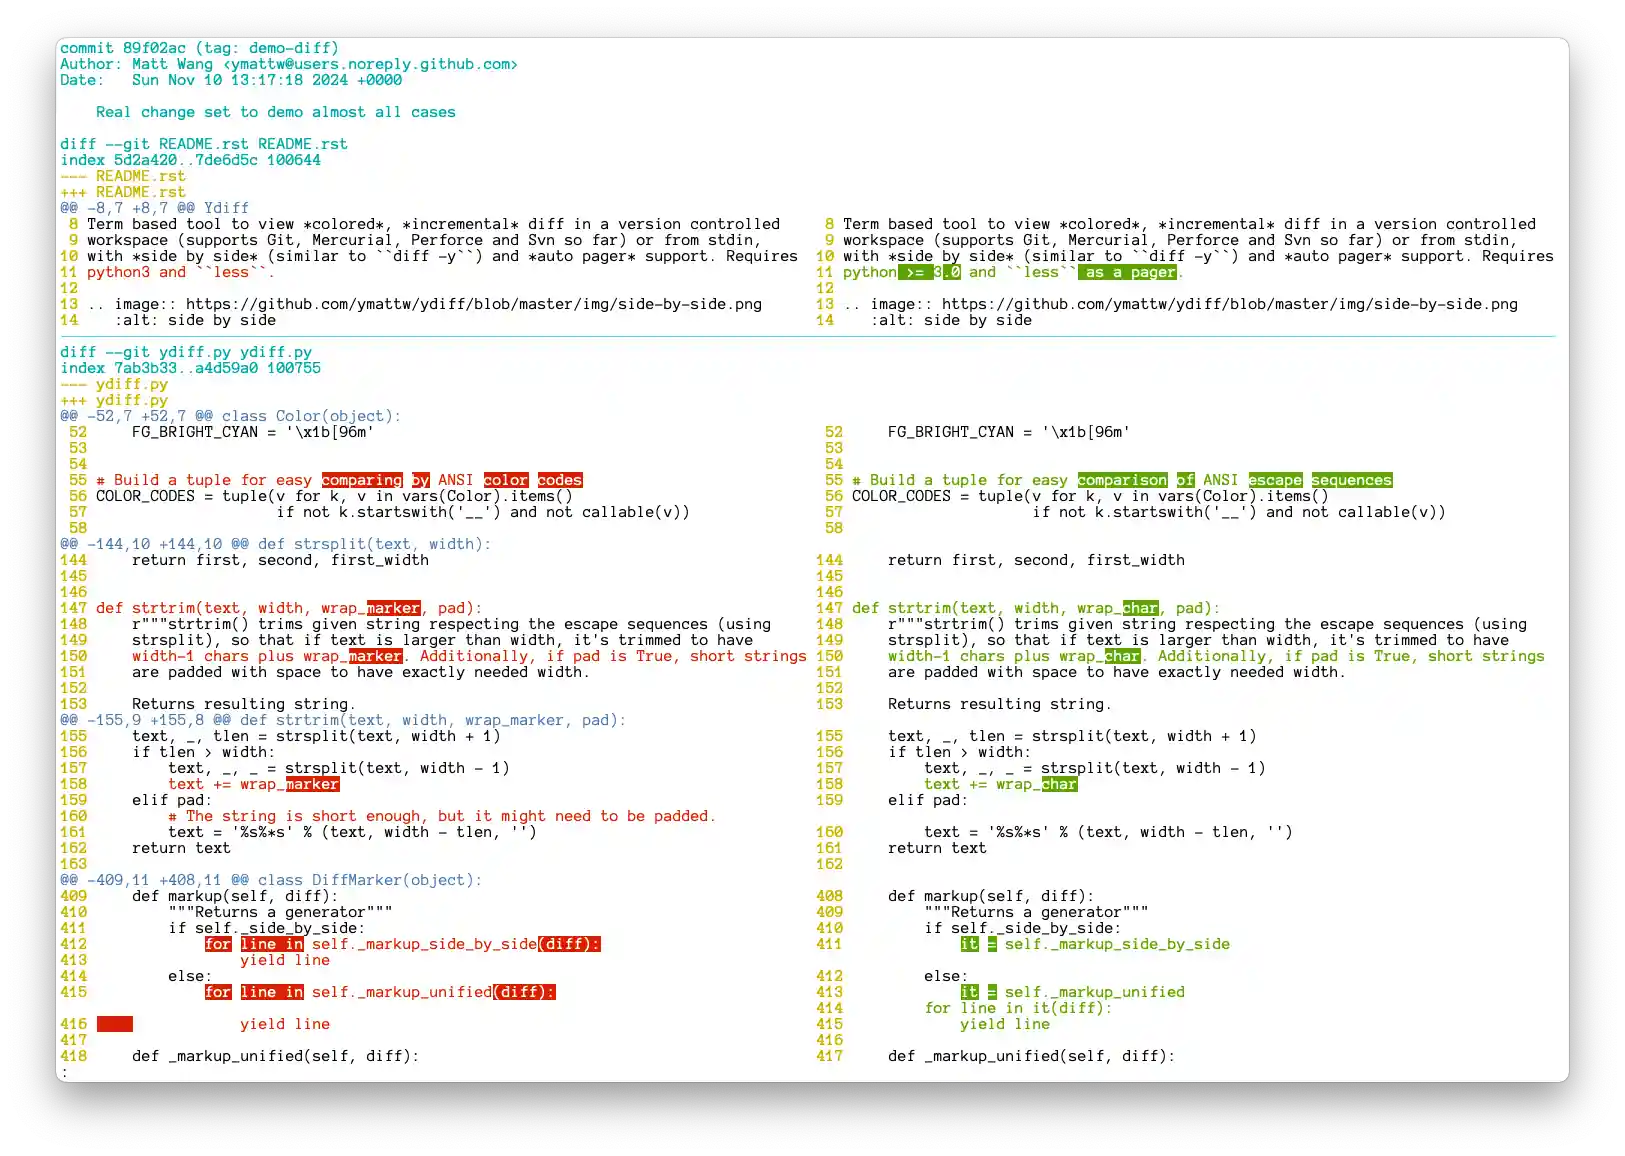The width and height of the screenshot is (1625, 1156).
Task: Click hunk header '@@ -8,7 +8,7 @@ Ydiff'
Action: (x=154, y=208)
